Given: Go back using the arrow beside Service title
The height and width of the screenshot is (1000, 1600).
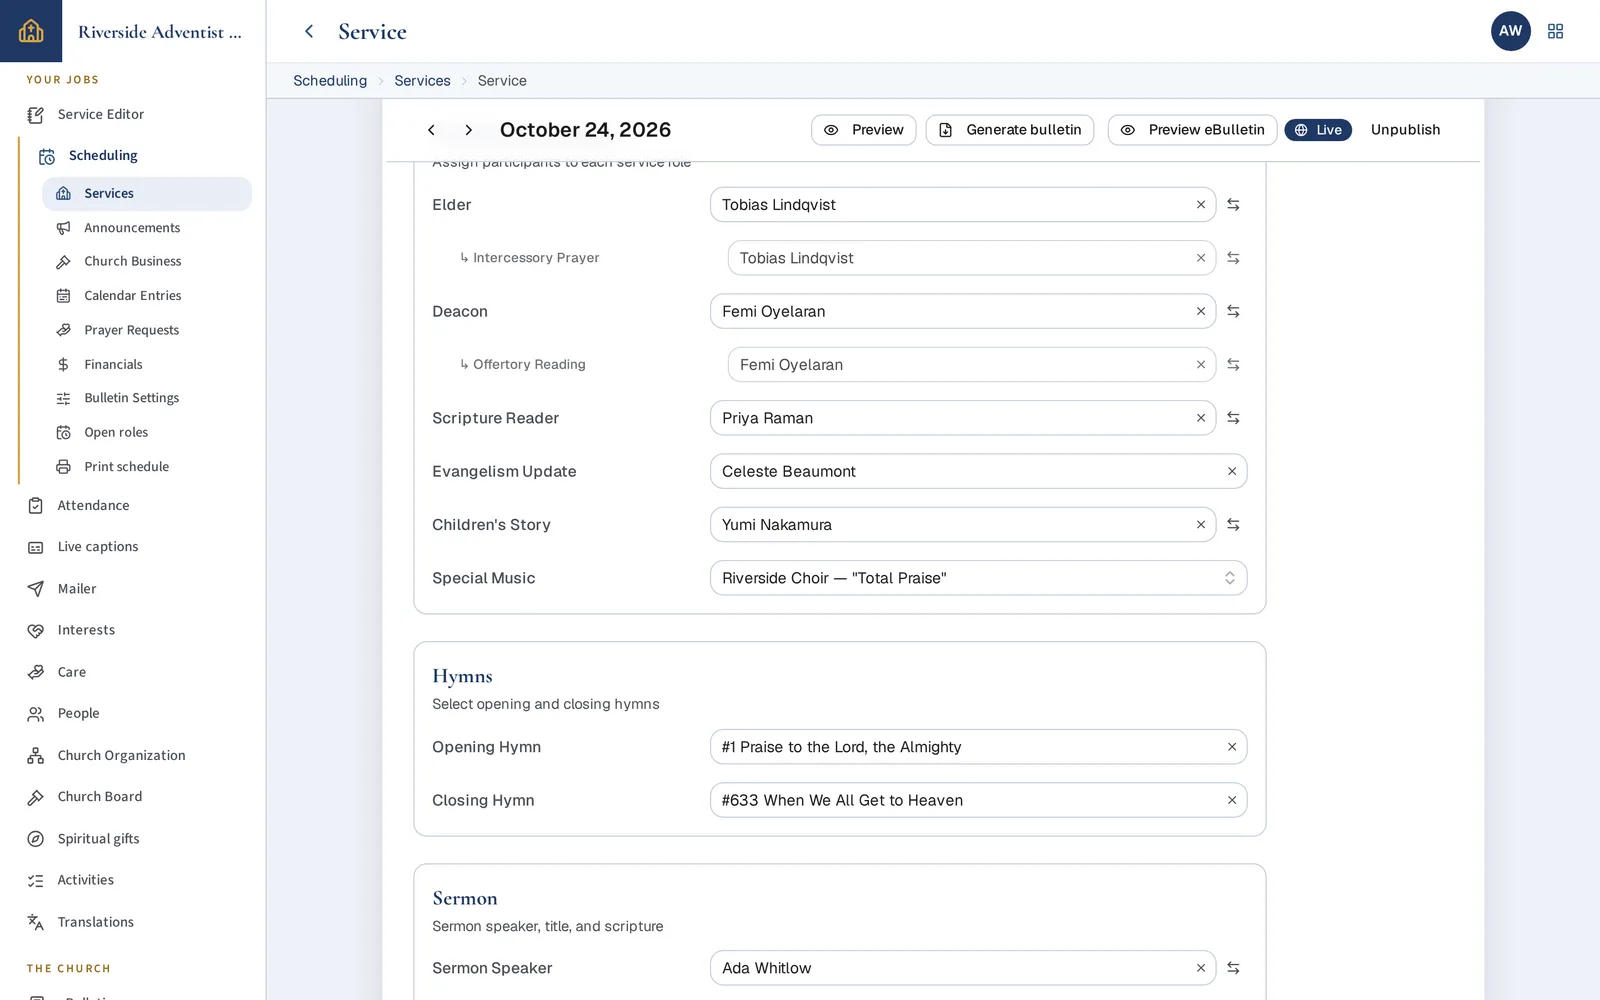Looking at the screenshot, I should pyautogui.click(x=309, y=31).
